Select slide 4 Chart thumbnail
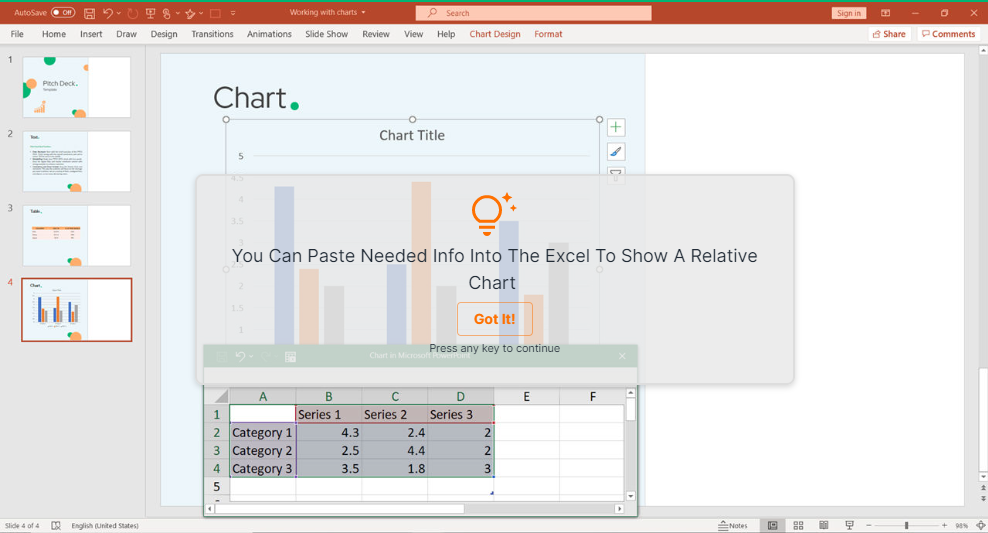Image resolution: width=988 pixels, height=533 pixels. [x=76, y=310]
